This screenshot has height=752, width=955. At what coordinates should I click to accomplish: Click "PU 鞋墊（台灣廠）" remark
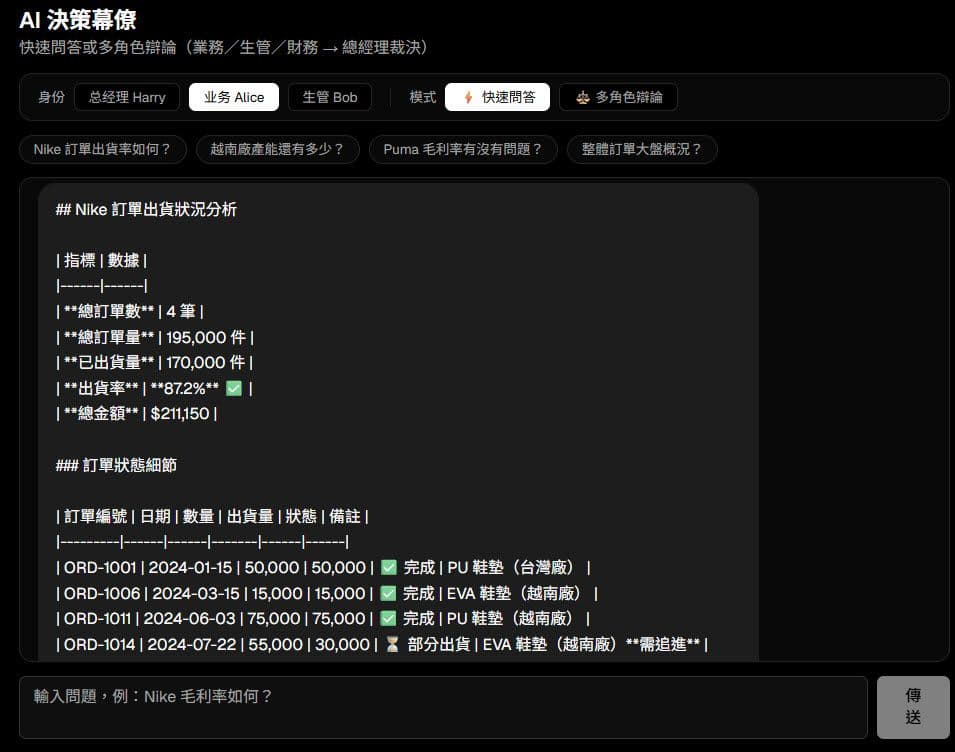coord(513,568)
